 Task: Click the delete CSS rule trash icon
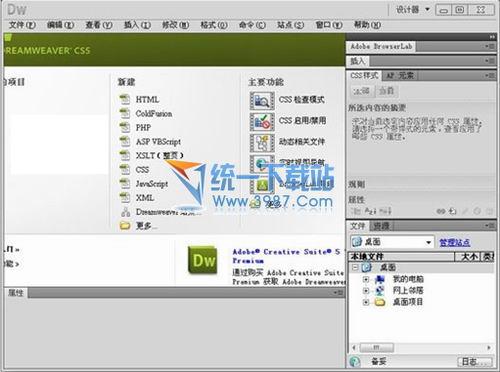(x=489, y=211)
